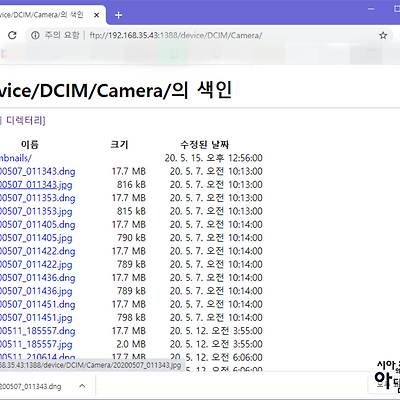
Task: Click the 815 kB size value
Action: 131,211
